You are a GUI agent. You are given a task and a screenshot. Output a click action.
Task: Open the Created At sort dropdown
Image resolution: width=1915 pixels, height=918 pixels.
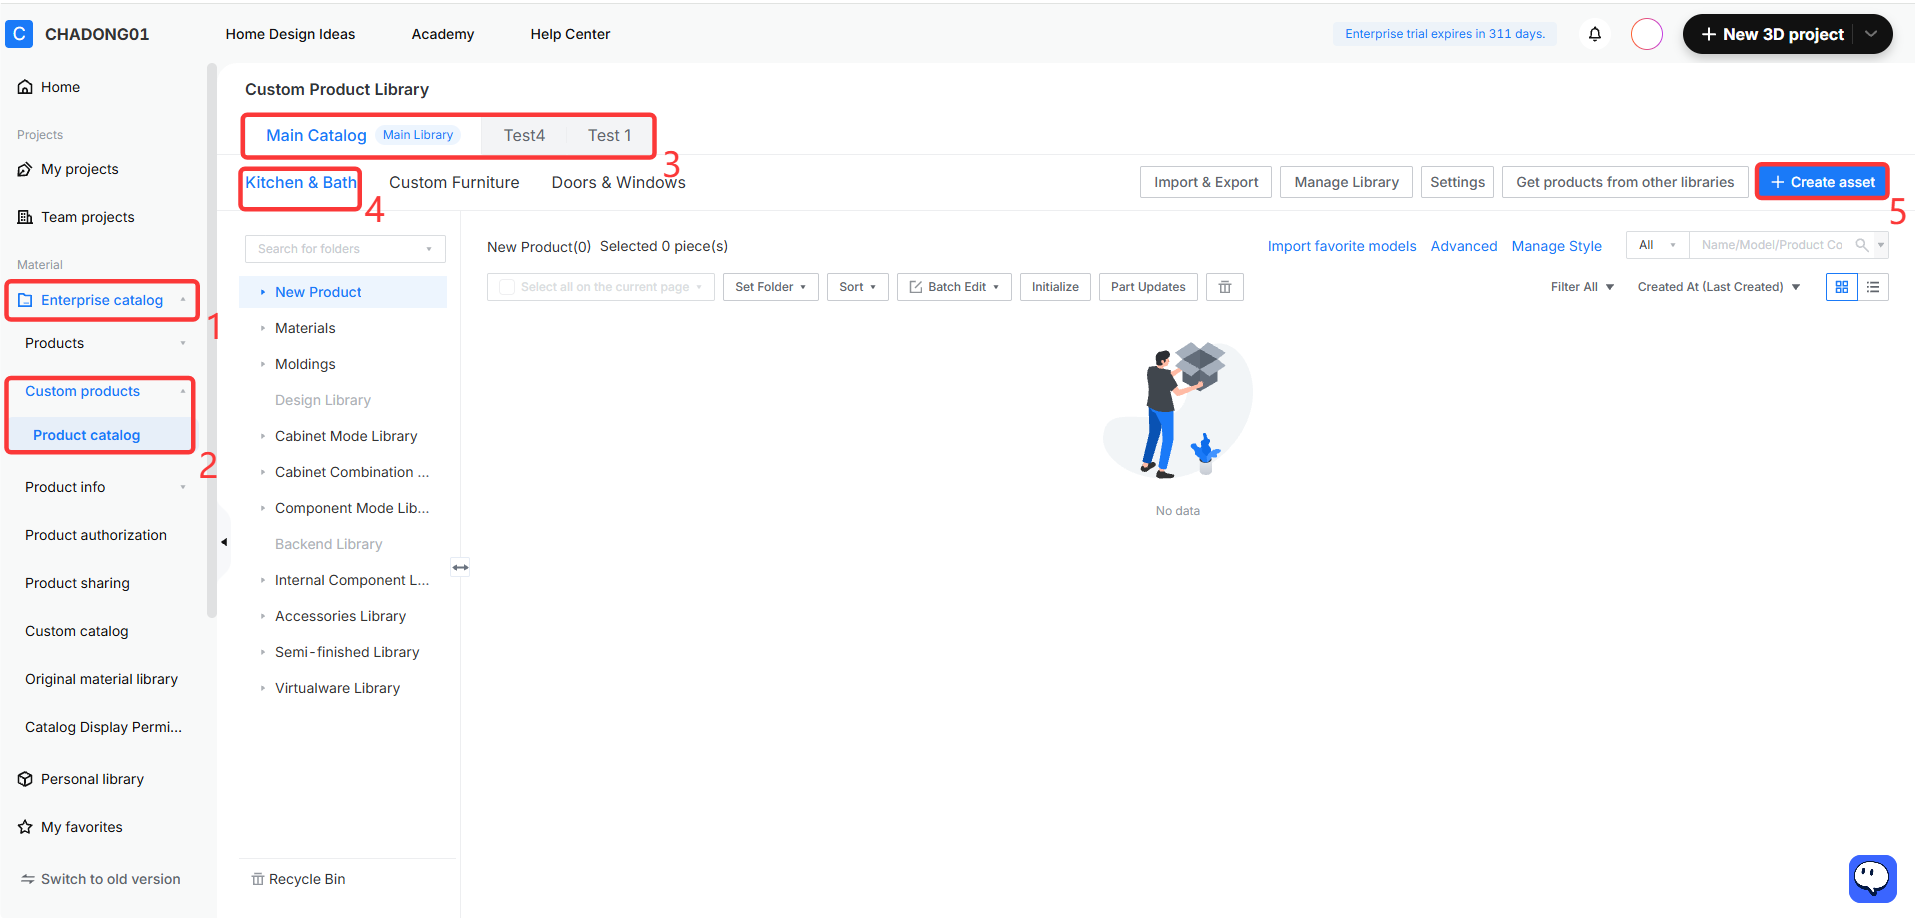(x=1719, y=287)
